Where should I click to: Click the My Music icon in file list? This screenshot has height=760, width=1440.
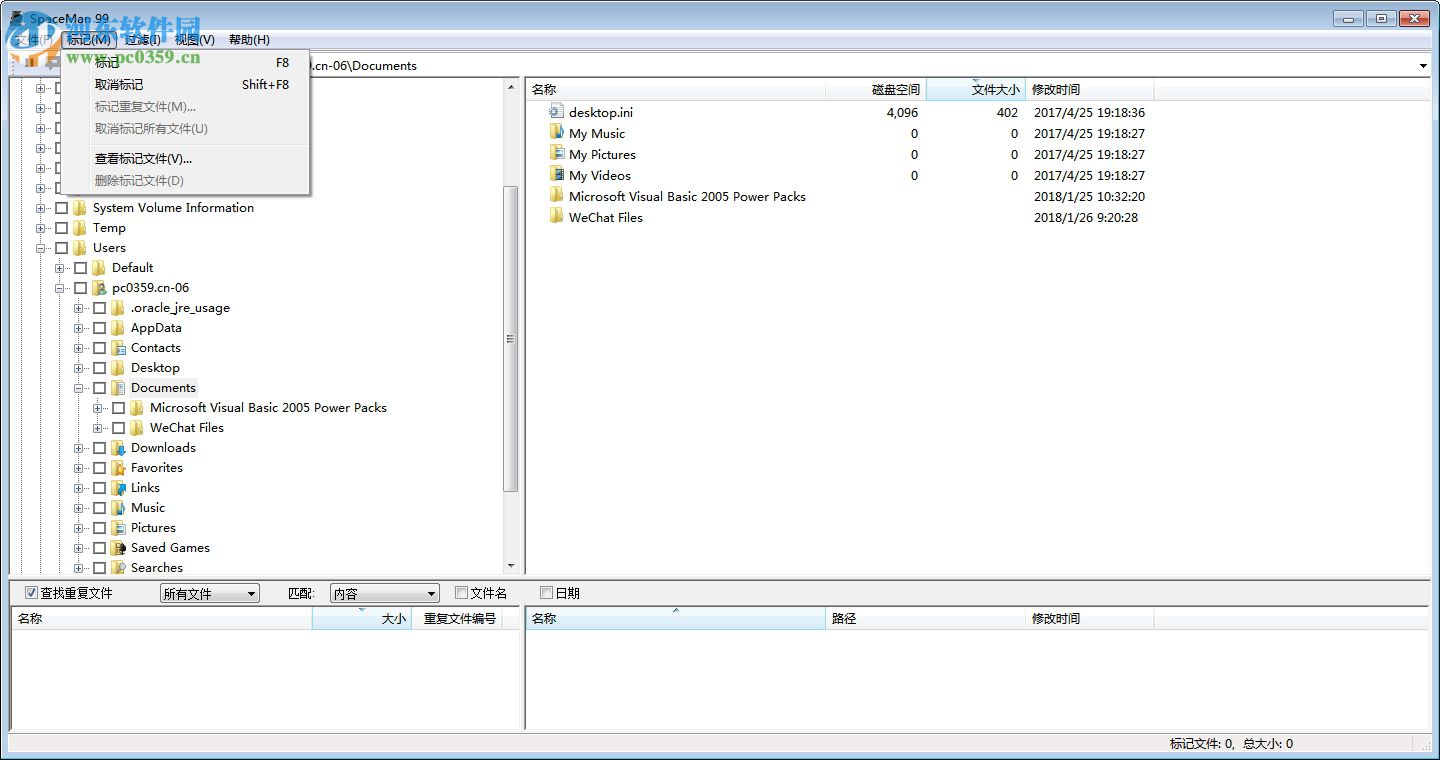(557, 134)
